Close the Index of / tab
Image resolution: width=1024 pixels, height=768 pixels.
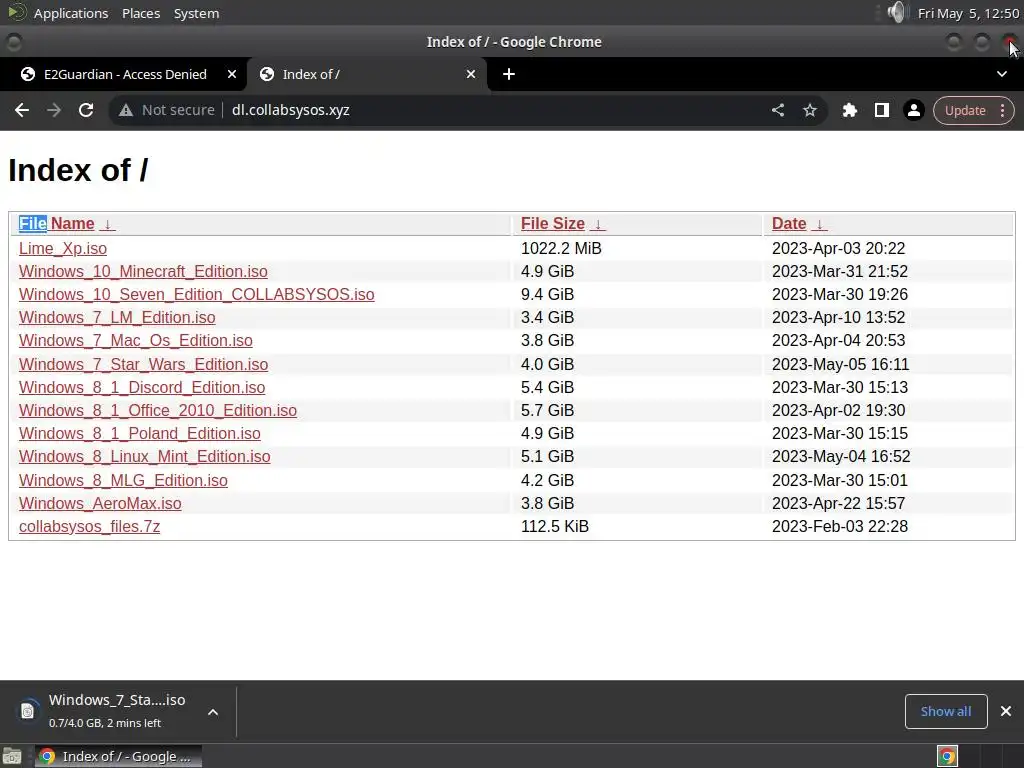click(x=471, y=74)
